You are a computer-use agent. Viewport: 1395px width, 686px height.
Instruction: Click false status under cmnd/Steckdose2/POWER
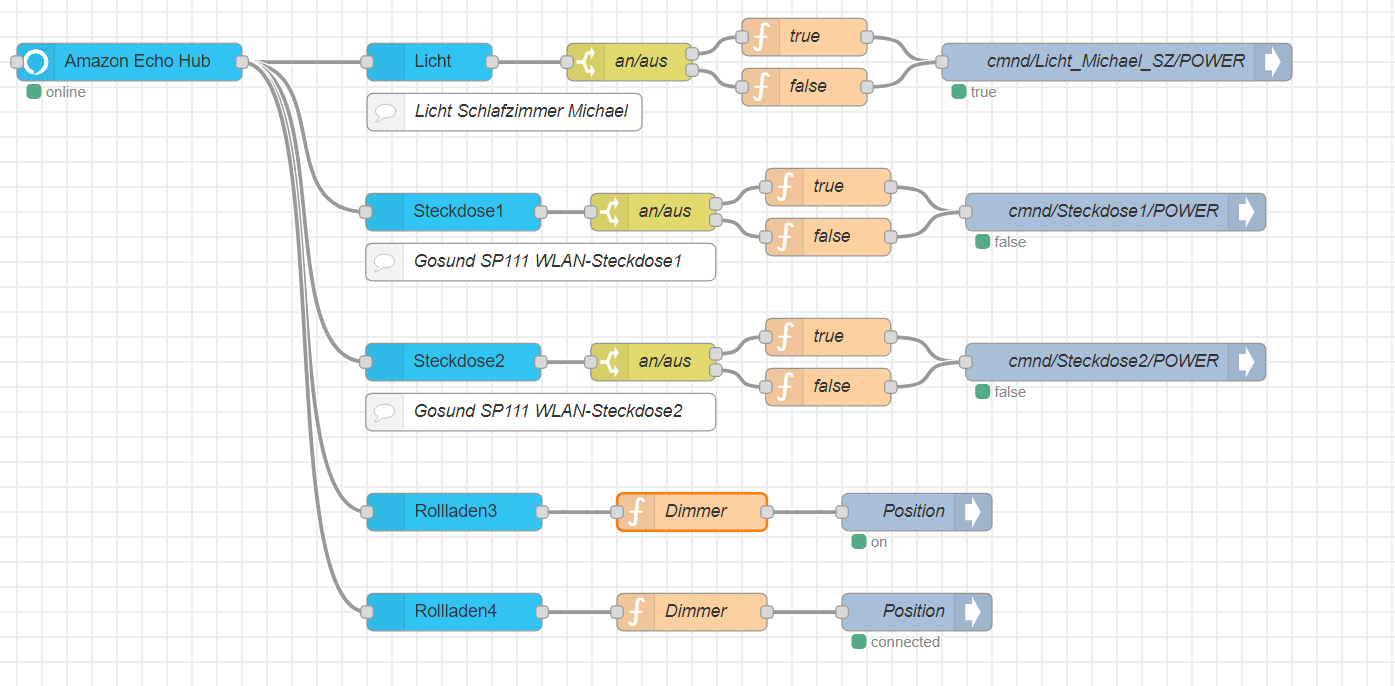coord(1001,392)
